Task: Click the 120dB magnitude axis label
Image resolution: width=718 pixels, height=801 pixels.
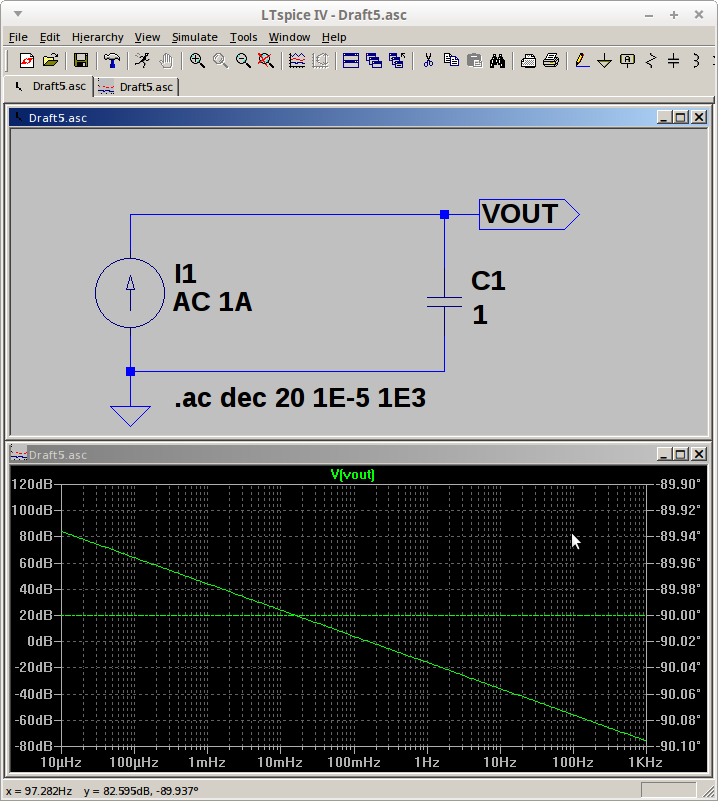Action: click(32, 484)
